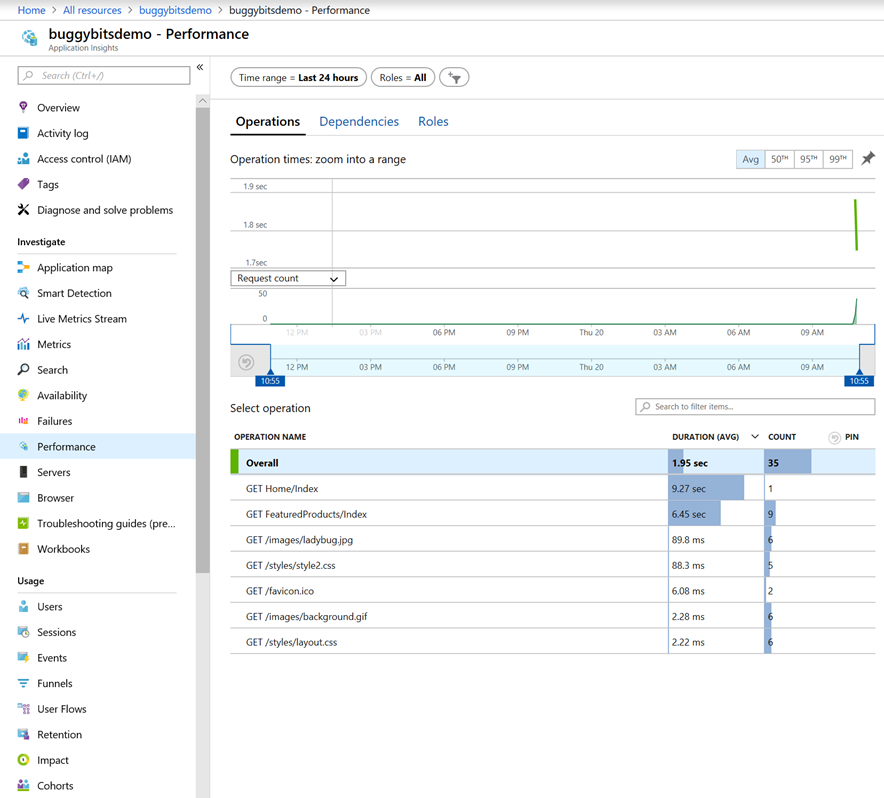The height and width of the screenshot is (798, 884).
Task: Click the Search to filter items field
Action: [755, 407]
